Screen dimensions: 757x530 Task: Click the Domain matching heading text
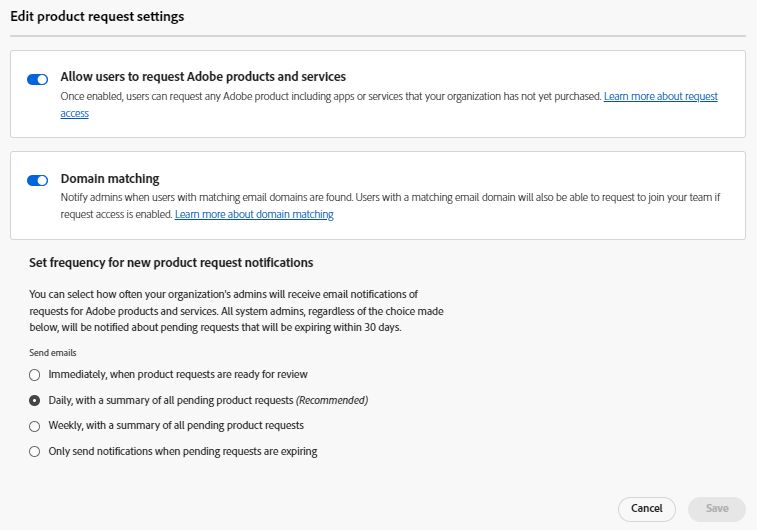[110, 179]
